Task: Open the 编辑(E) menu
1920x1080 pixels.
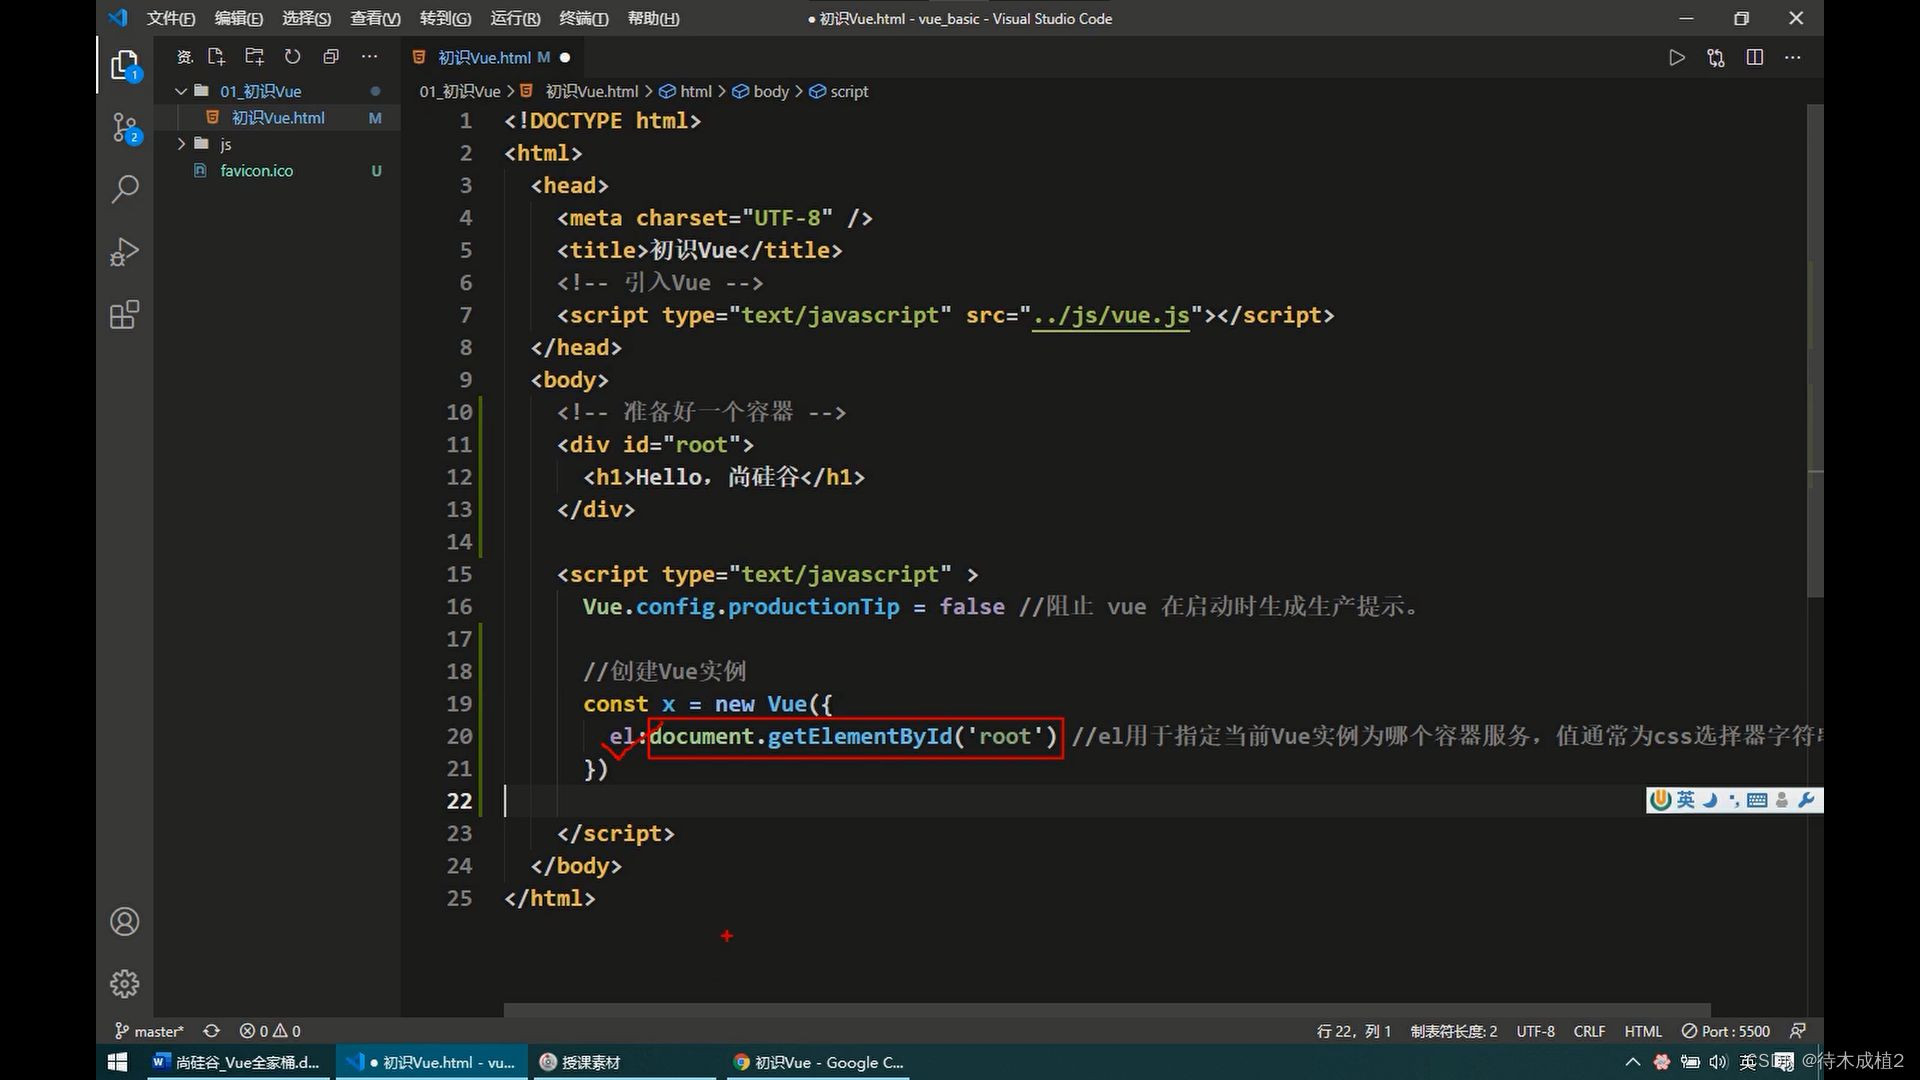Action: [238, 18]
